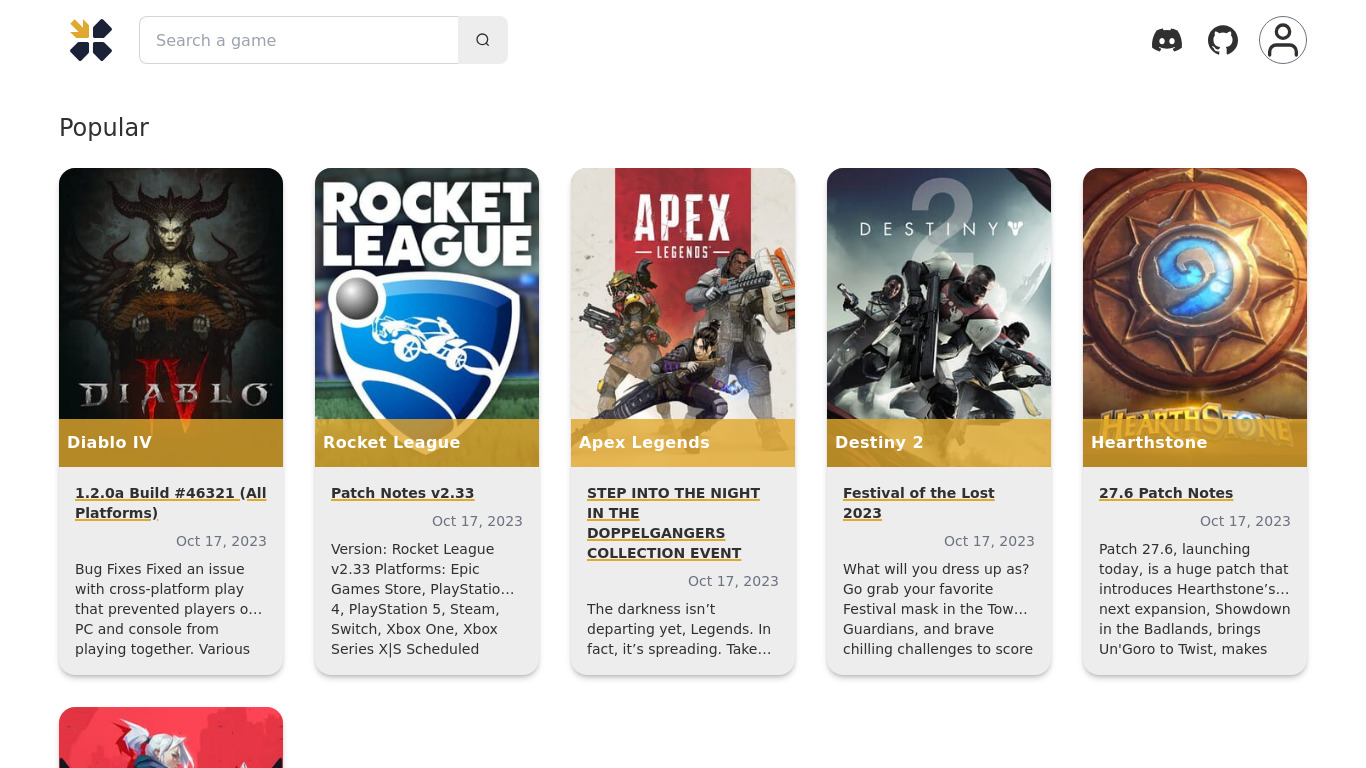Viewport: 1366px width, 768px height.
Task: Click "The darkness isn't departing" description
Action: pos(683,629)
